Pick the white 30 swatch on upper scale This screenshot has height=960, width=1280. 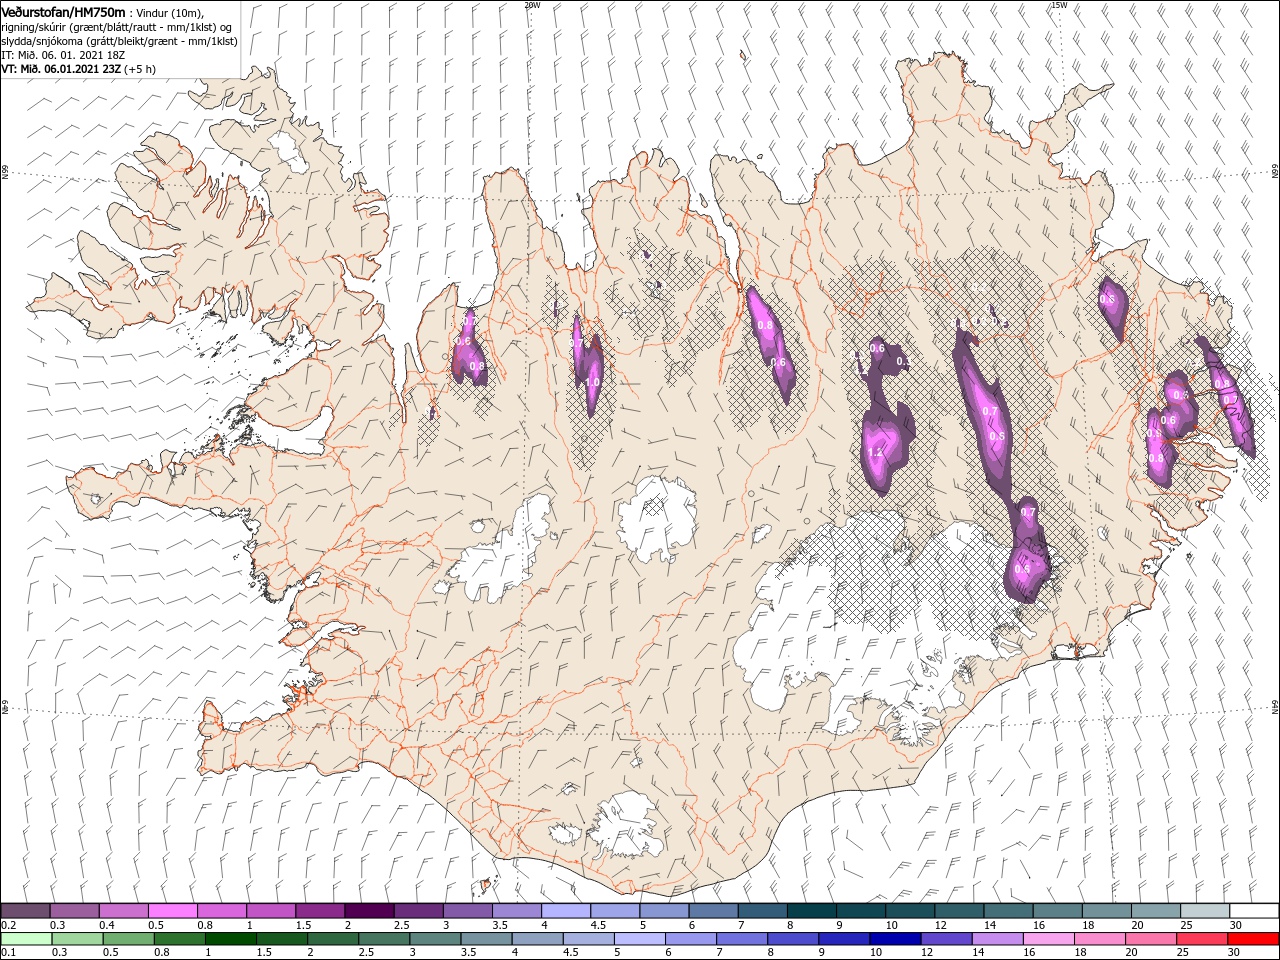coord(1254,911)
